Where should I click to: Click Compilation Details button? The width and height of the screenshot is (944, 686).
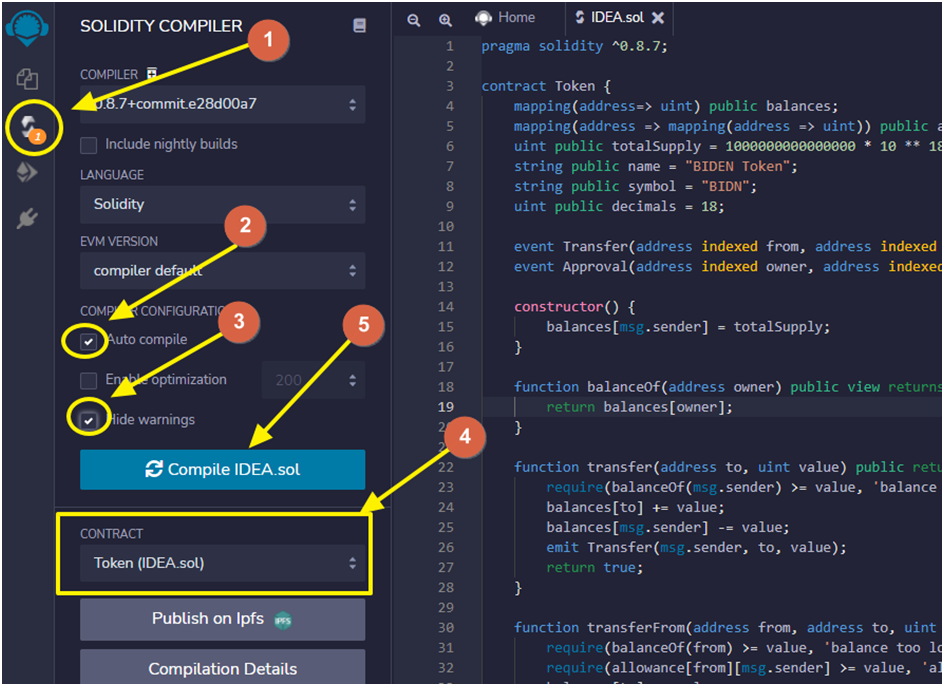(x=222, y=669)
